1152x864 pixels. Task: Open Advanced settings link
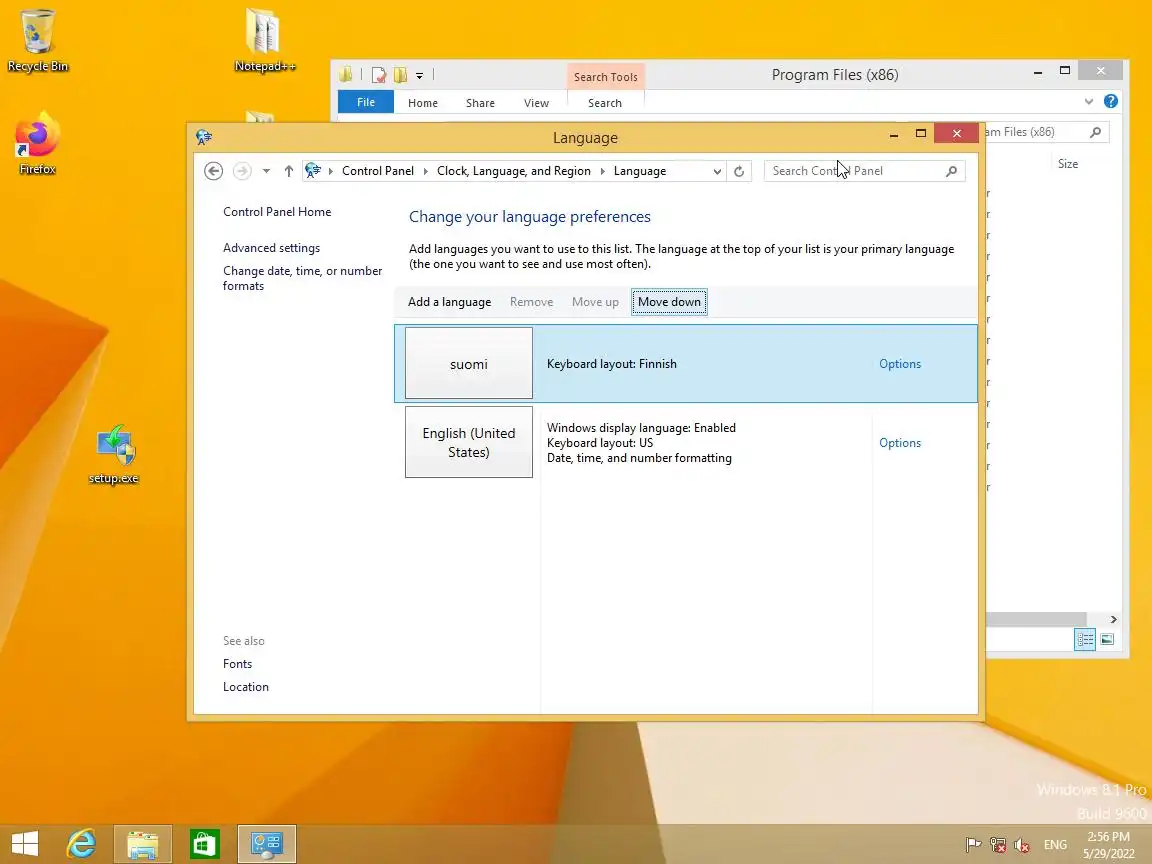(271, 248)
